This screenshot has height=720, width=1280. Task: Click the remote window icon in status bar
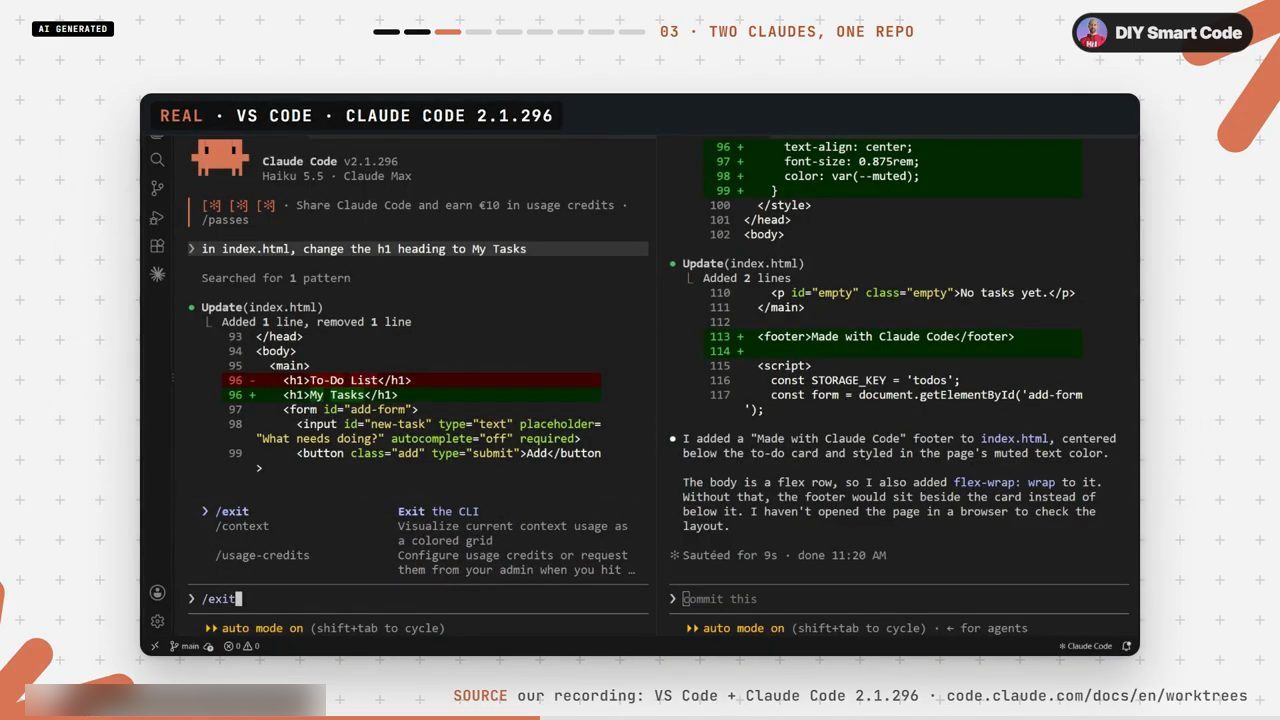coord(155,646)
